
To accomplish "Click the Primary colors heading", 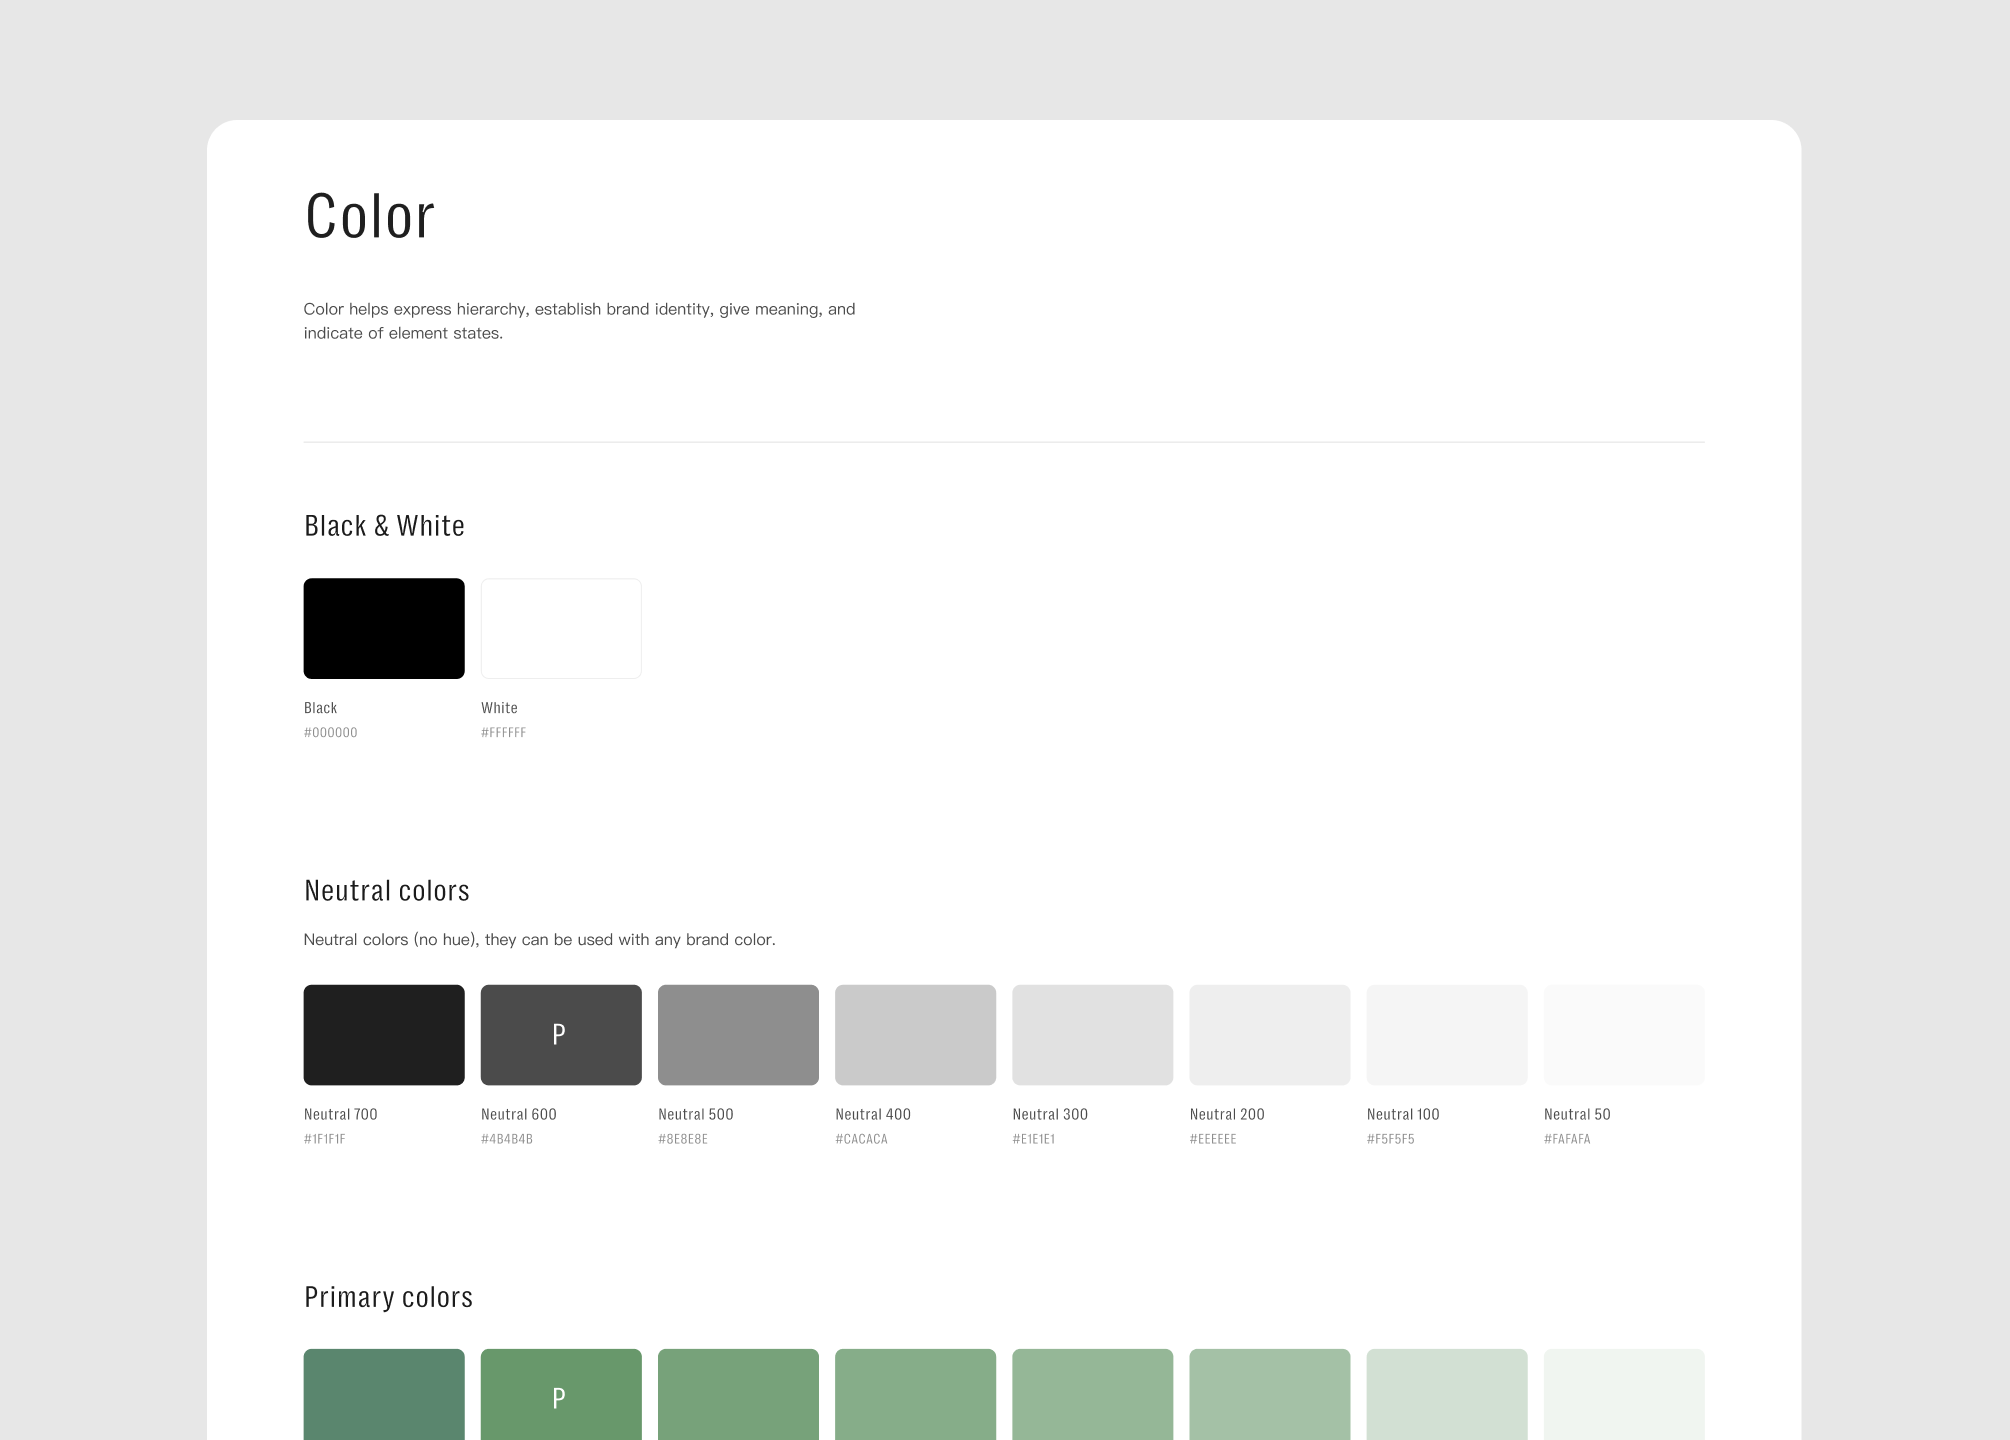I will pos(388,1297).
